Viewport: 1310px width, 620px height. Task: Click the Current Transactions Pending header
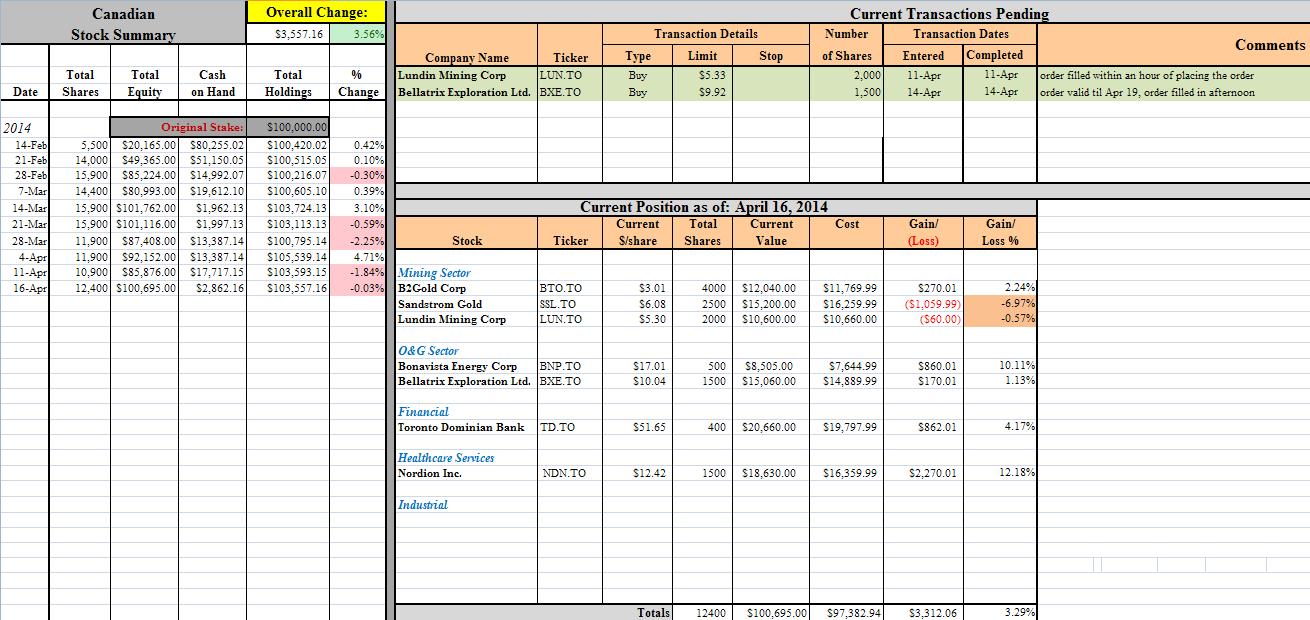coord(949,13)
